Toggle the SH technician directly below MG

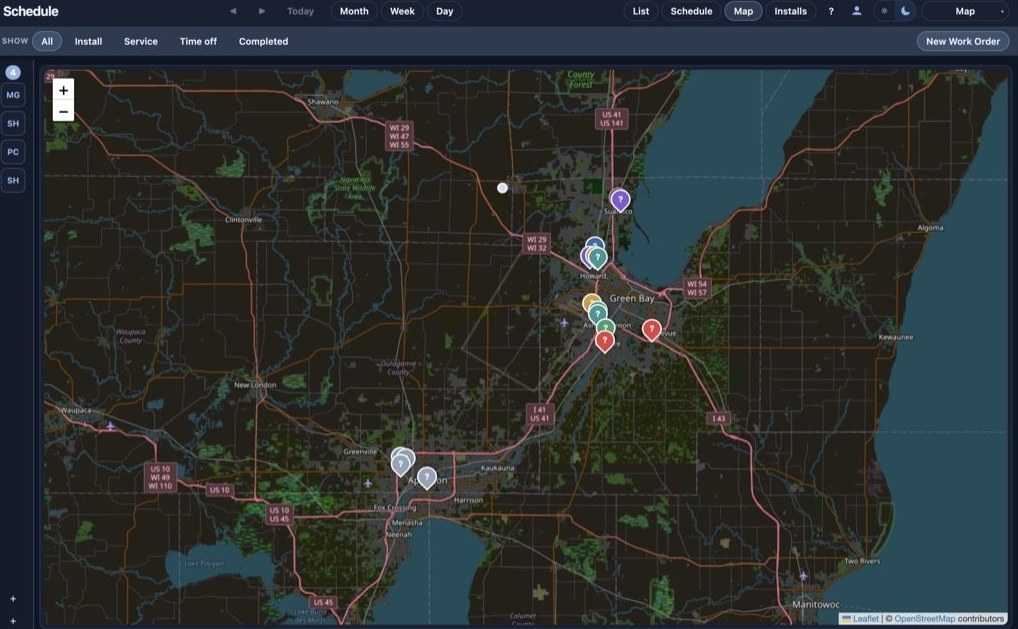pyautogui.click(x=13, y=123)
